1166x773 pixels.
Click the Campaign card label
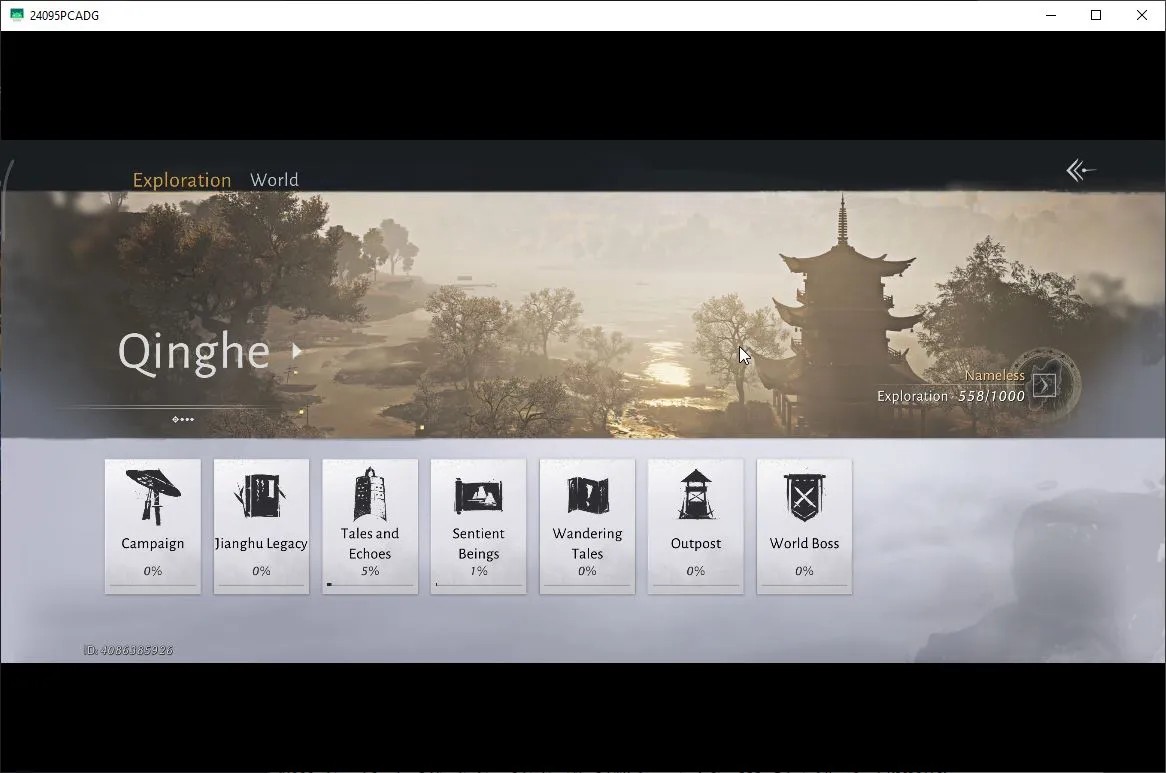pyautogui.click(x=152, y=543)
